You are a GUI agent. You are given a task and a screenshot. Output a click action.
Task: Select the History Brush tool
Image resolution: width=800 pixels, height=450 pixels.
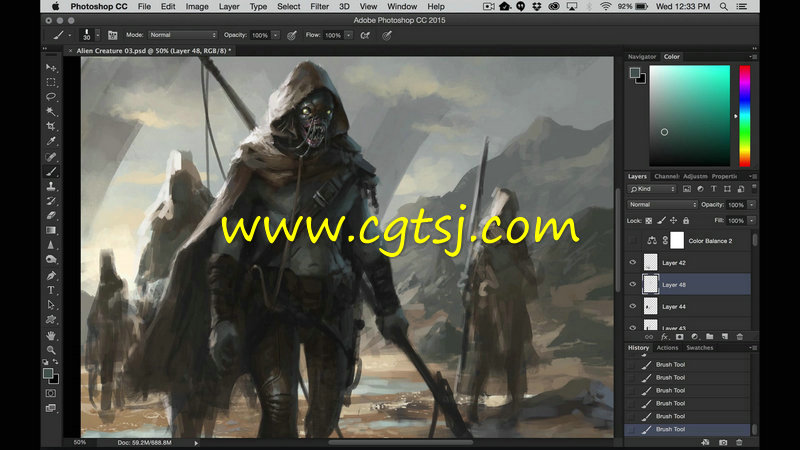tap(51, 201)
